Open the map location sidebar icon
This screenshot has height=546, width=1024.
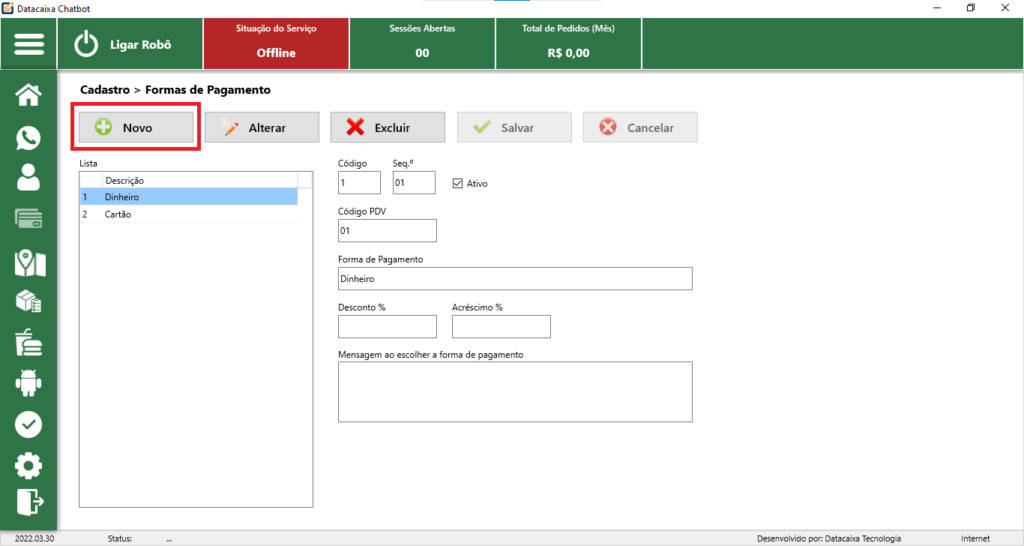[x=29, y=263]
